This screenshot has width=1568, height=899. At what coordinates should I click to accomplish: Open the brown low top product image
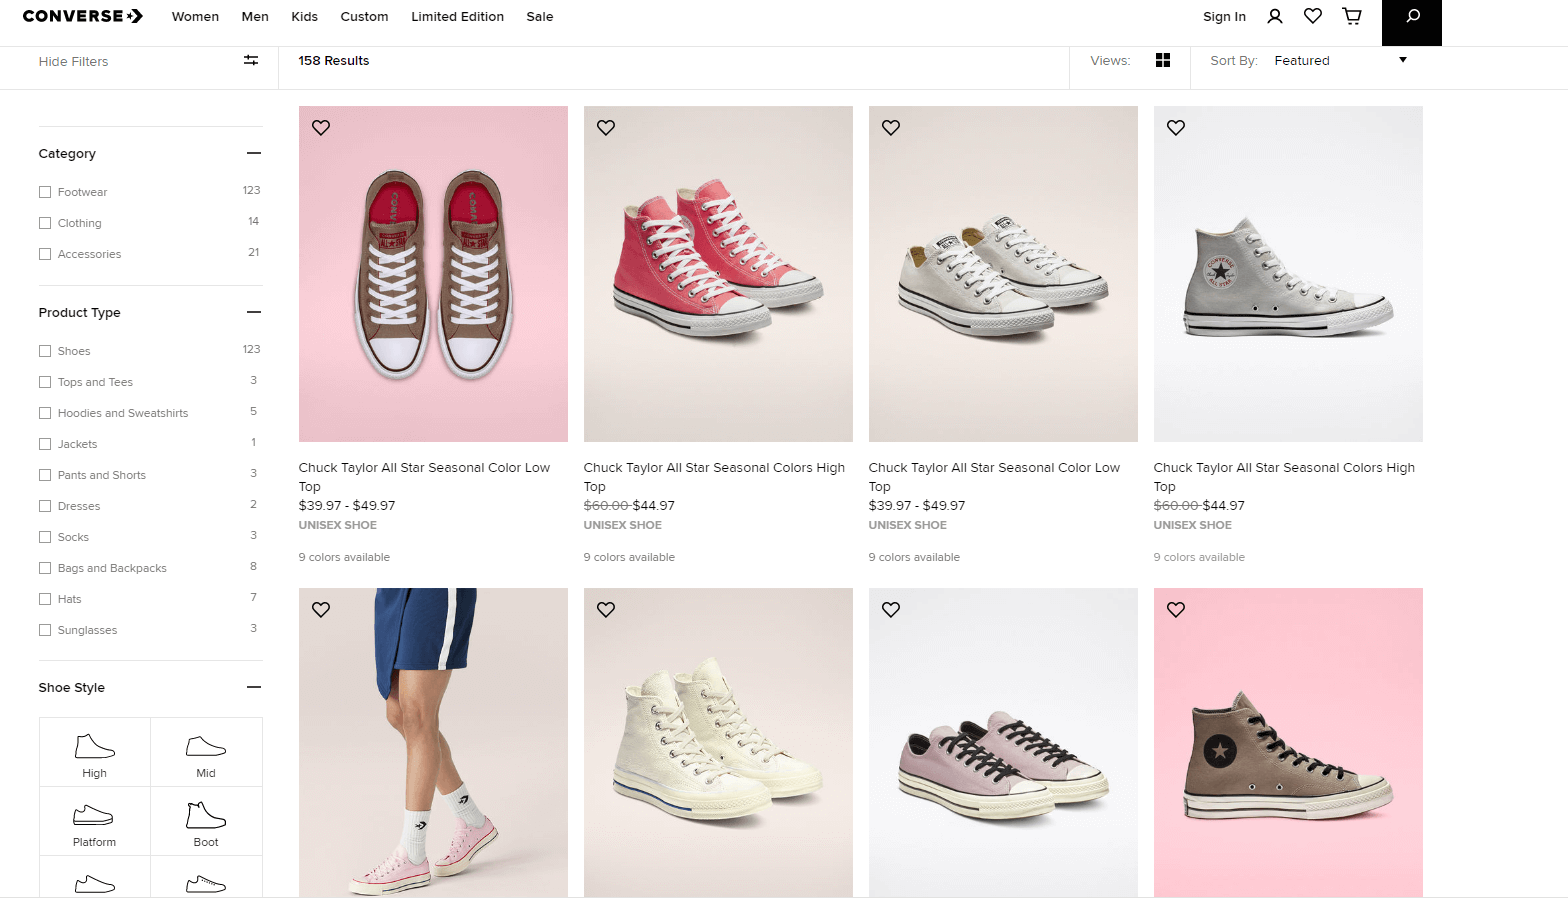tap(433, 274)
